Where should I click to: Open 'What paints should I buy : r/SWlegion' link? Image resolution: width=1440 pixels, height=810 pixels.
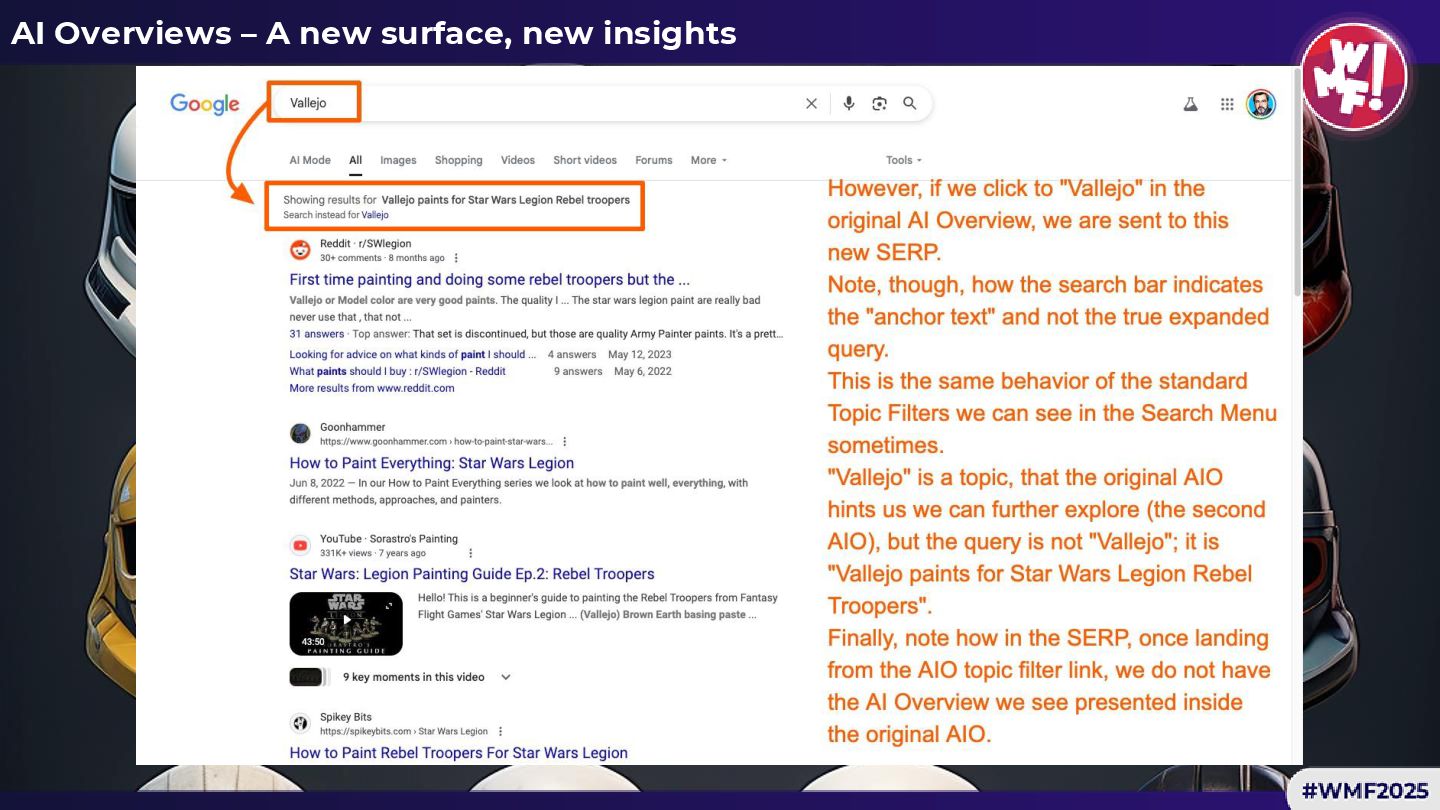[397, 371]
